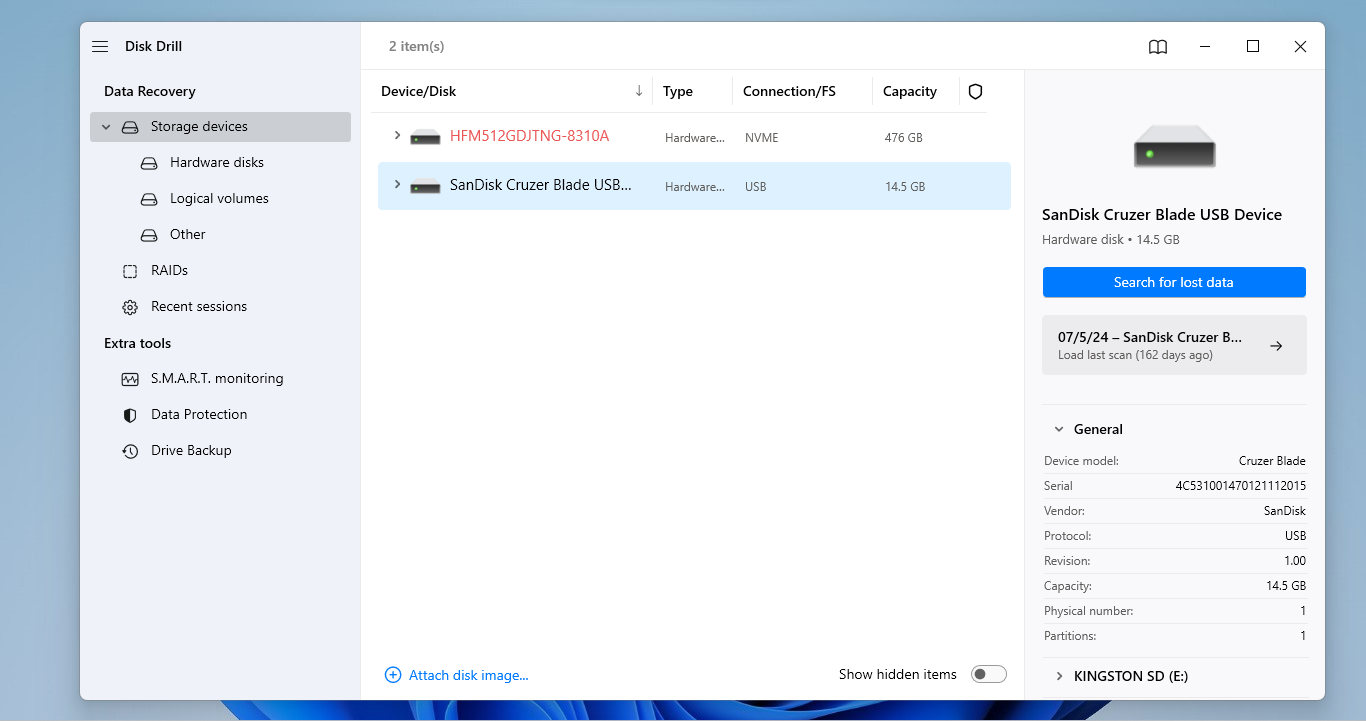Open Data Protection tool
Viewport: 1366px width, 721px height.
[x=199, y=415]
